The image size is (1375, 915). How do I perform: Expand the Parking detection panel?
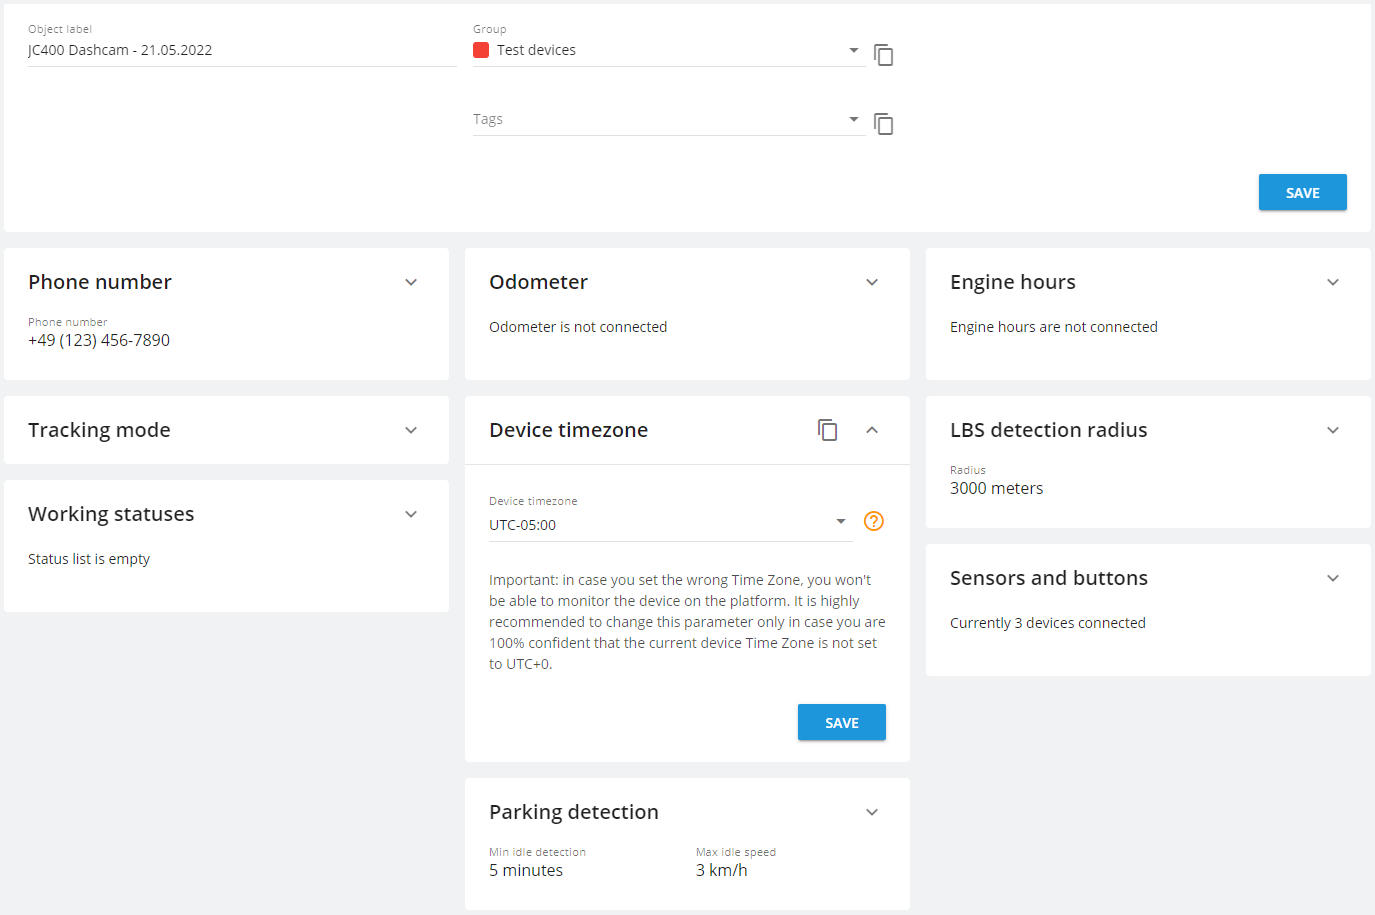point(872,812)
